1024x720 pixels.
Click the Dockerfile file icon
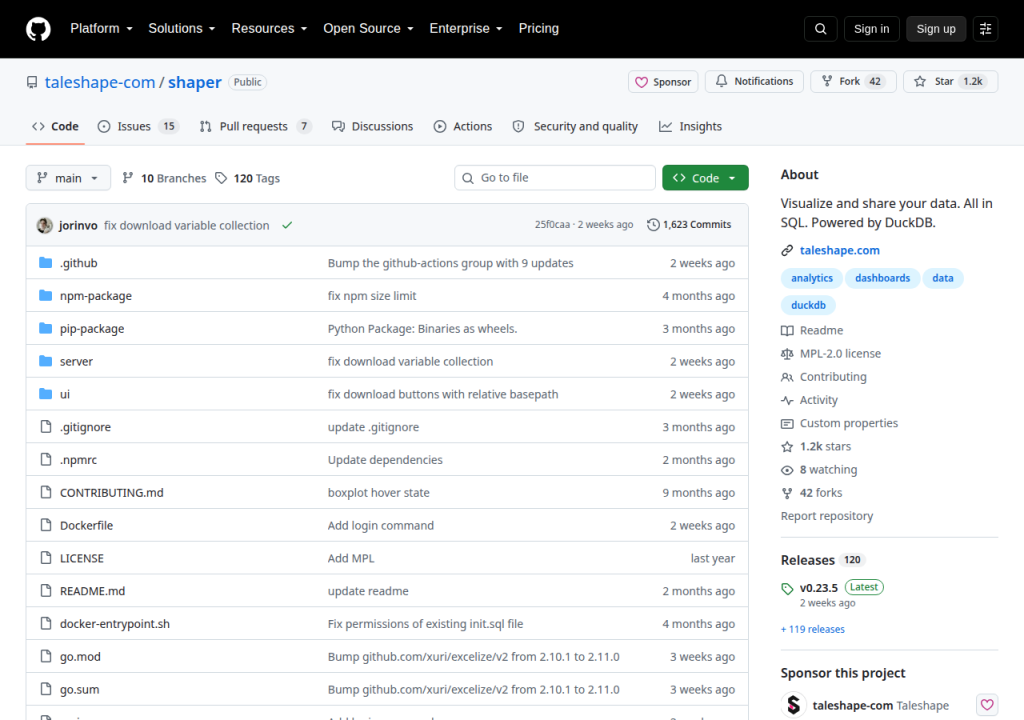[x=46, y=525]
